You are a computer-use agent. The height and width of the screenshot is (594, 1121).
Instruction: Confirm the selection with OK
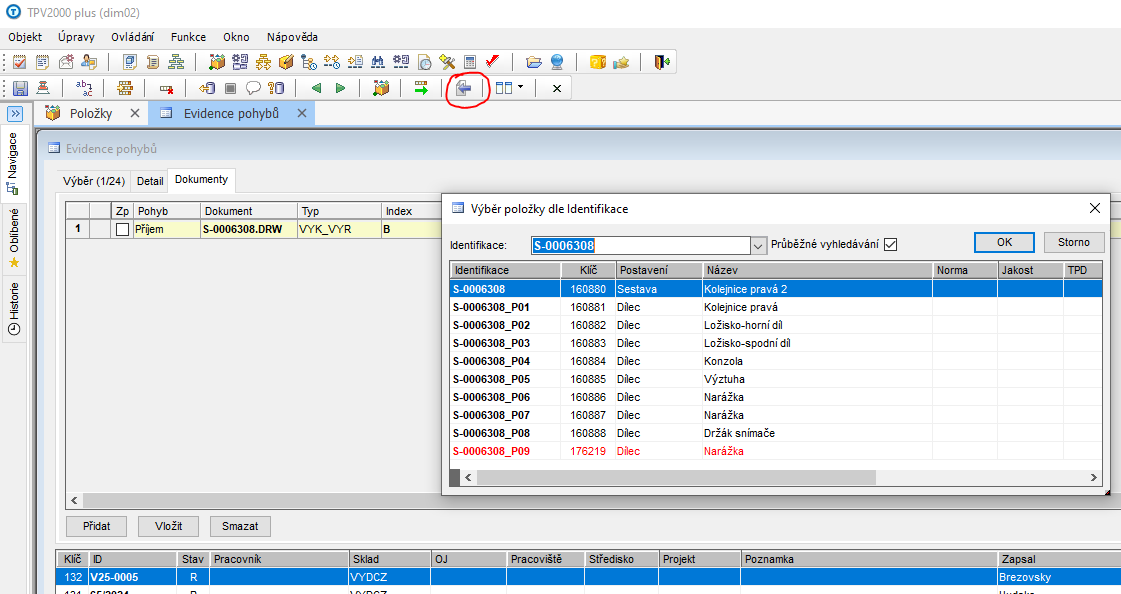(1004, 242)
